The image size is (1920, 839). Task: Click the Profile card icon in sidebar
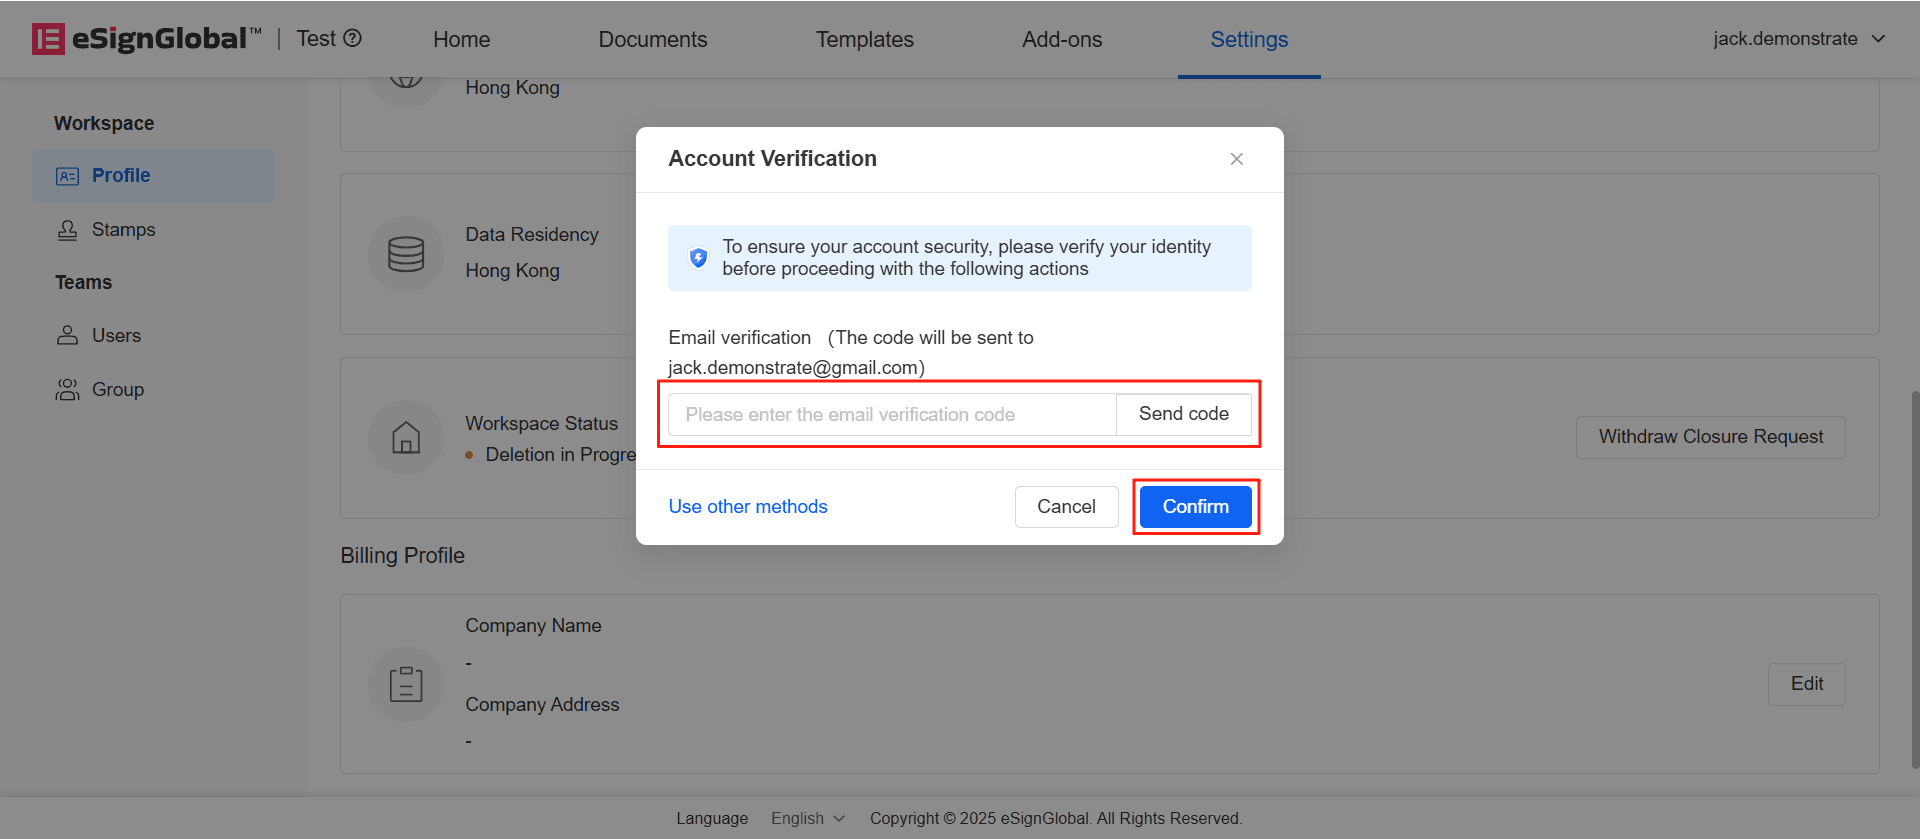point(67,176)
